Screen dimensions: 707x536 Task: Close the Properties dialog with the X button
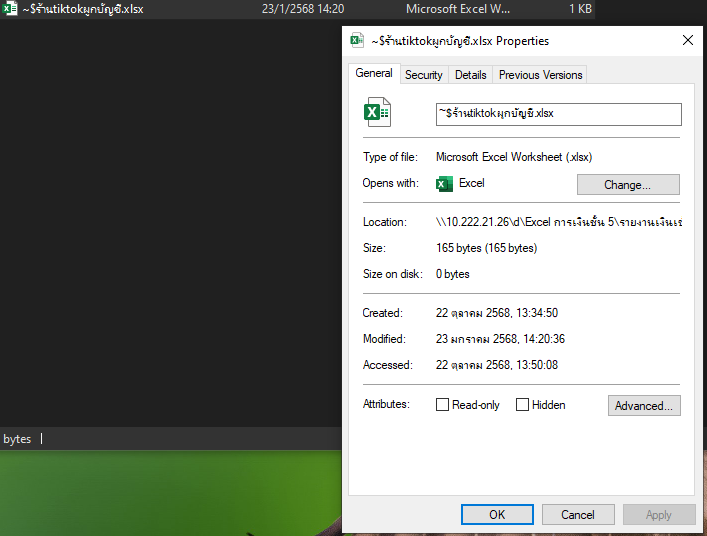pyautogui.click(x=688, y=40)
